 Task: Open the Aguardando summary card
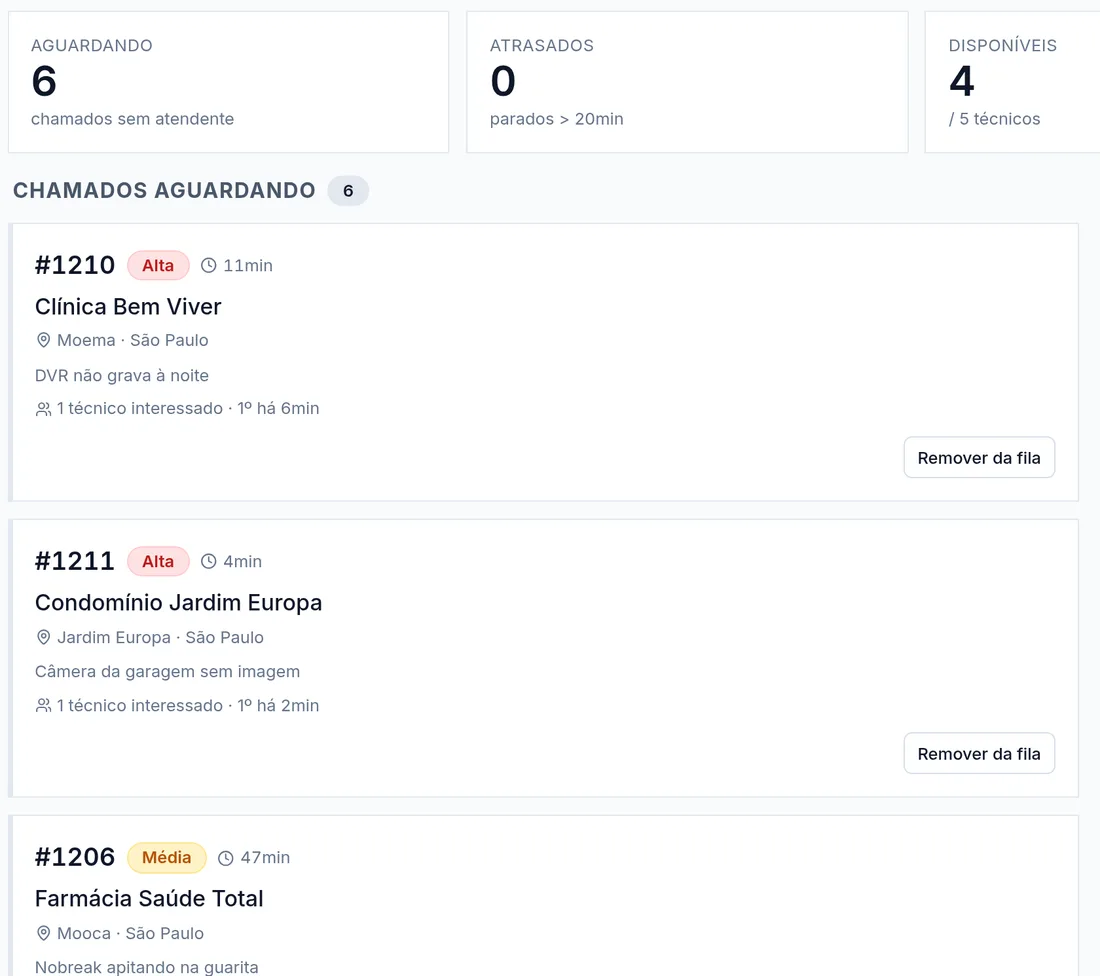(x=229, y=81)
